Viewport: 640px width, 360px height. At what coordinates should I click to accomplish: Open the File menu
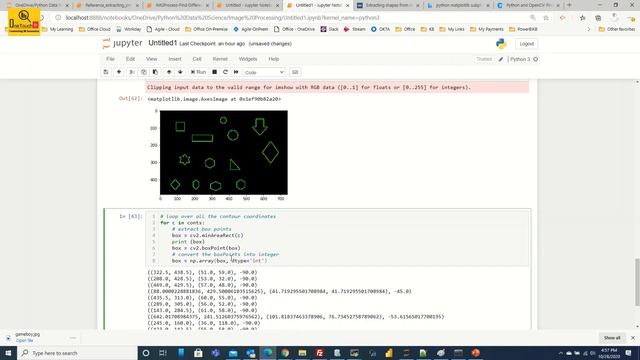(110, 59)
